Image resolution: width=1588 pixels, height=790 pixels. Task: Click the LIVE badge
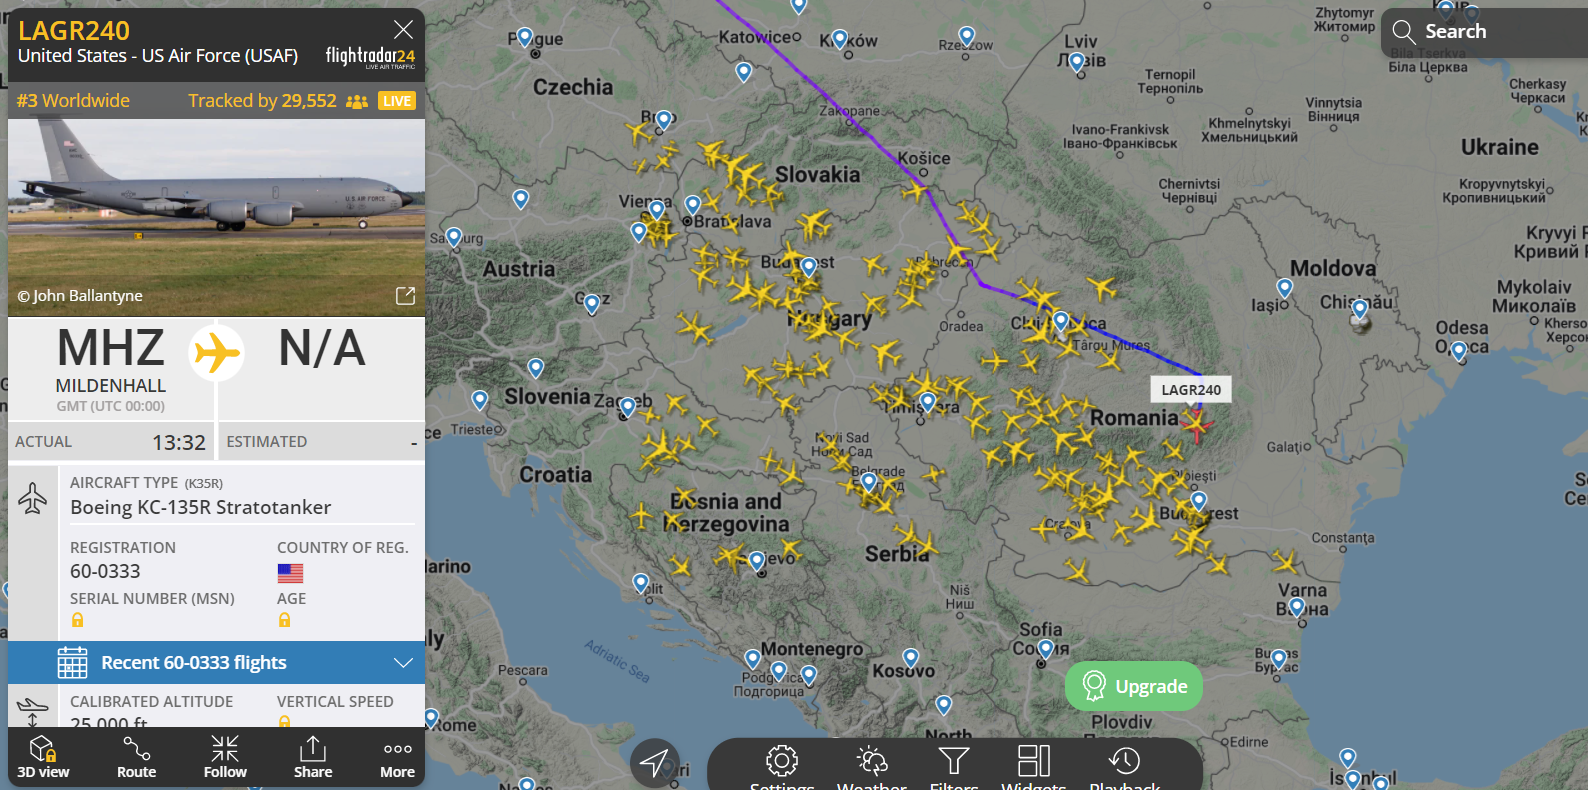(x=397, y=101)
